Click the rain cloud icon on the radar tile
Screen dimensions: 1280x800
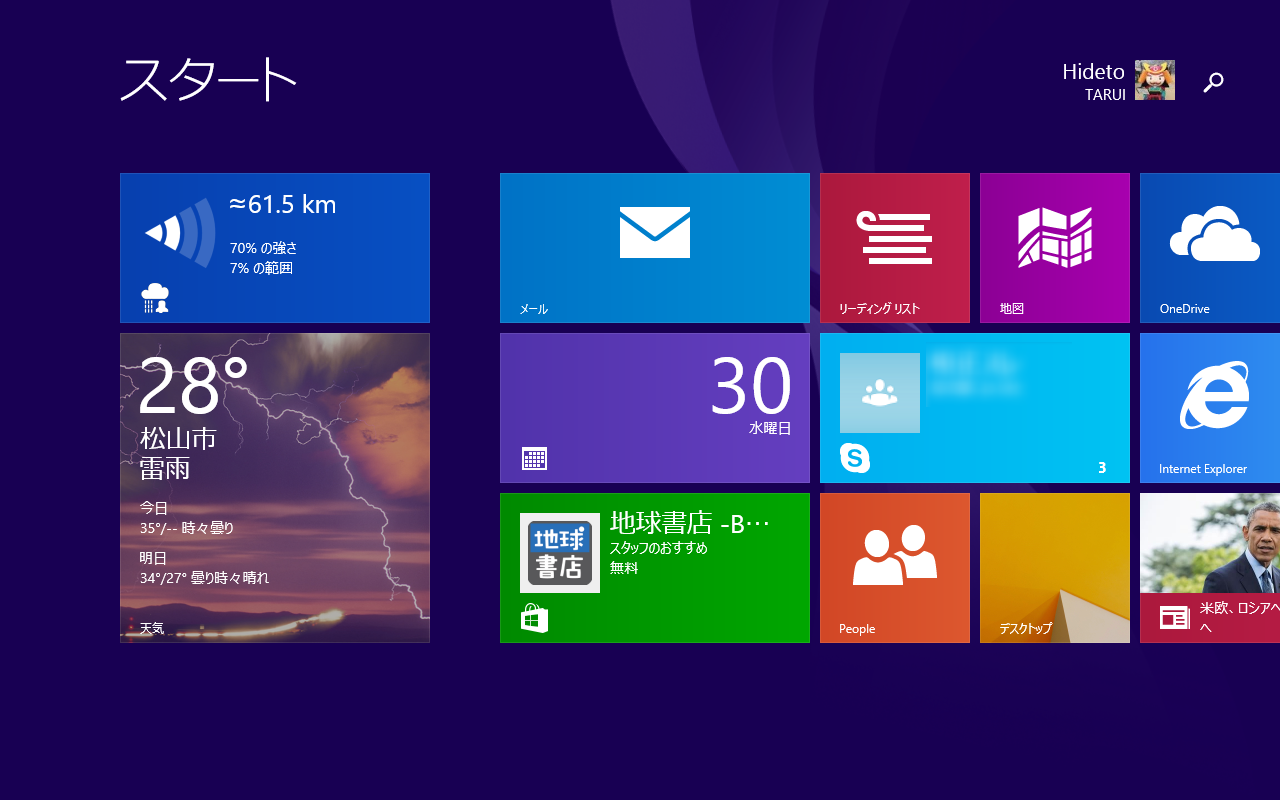click(x=155, y=298)
